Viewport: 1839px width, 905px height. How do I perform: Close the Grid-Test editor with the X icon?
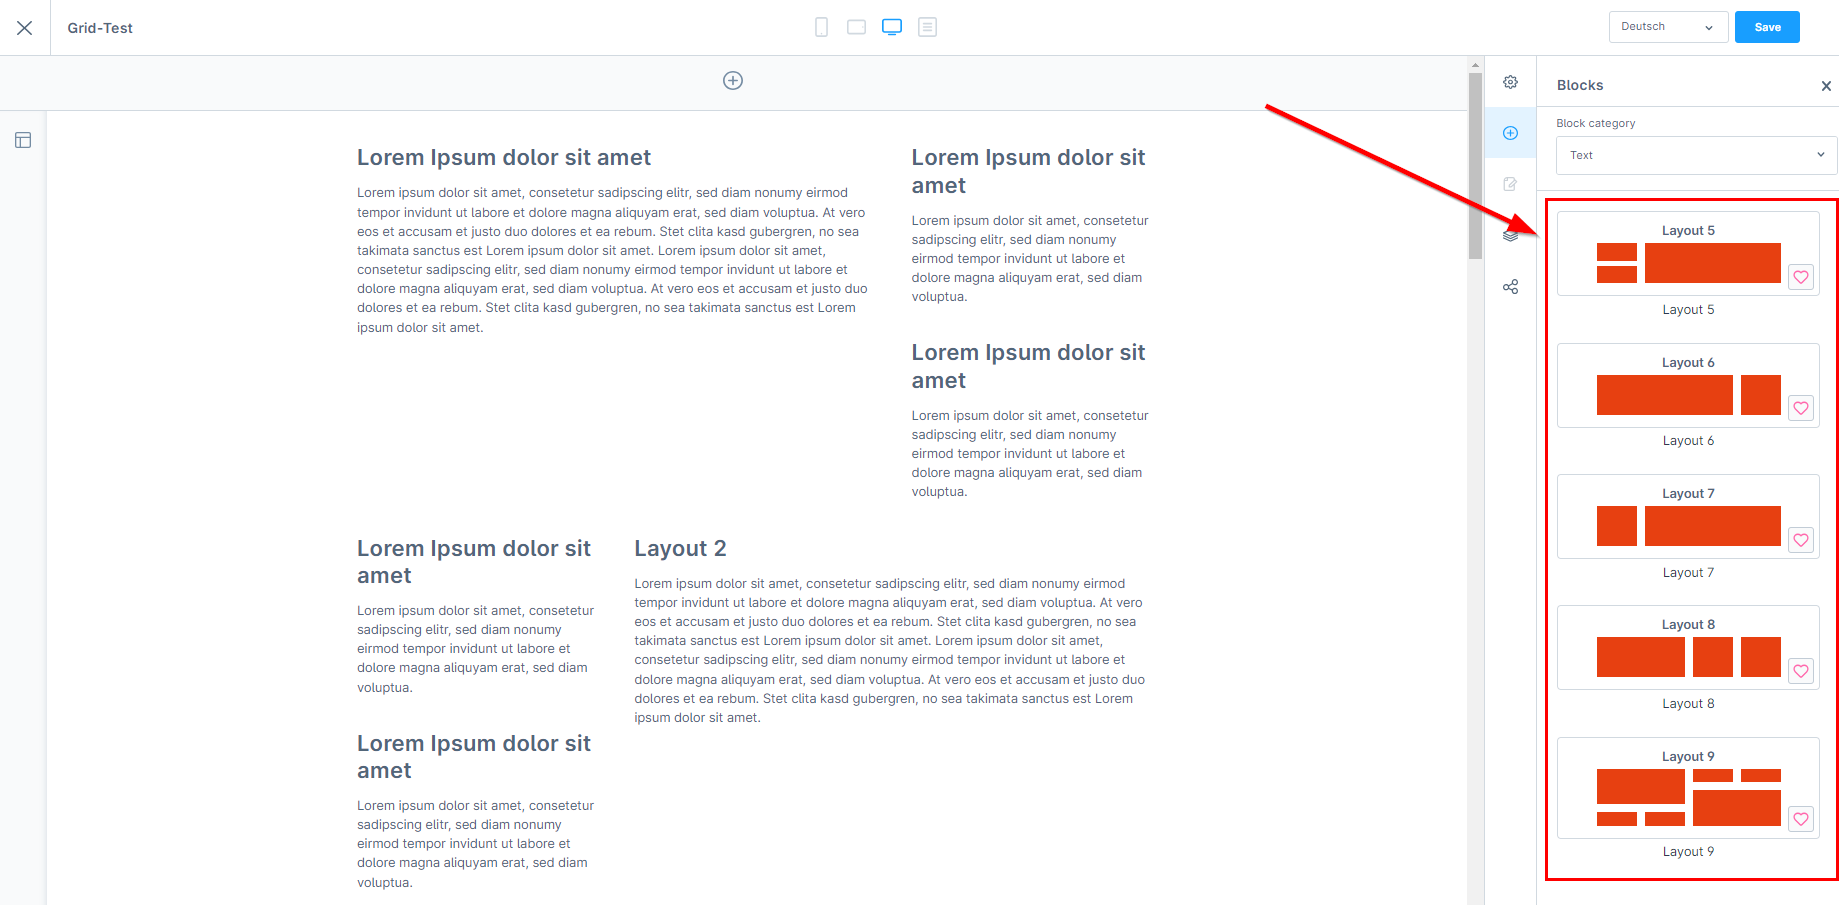(x=25, y=28)
